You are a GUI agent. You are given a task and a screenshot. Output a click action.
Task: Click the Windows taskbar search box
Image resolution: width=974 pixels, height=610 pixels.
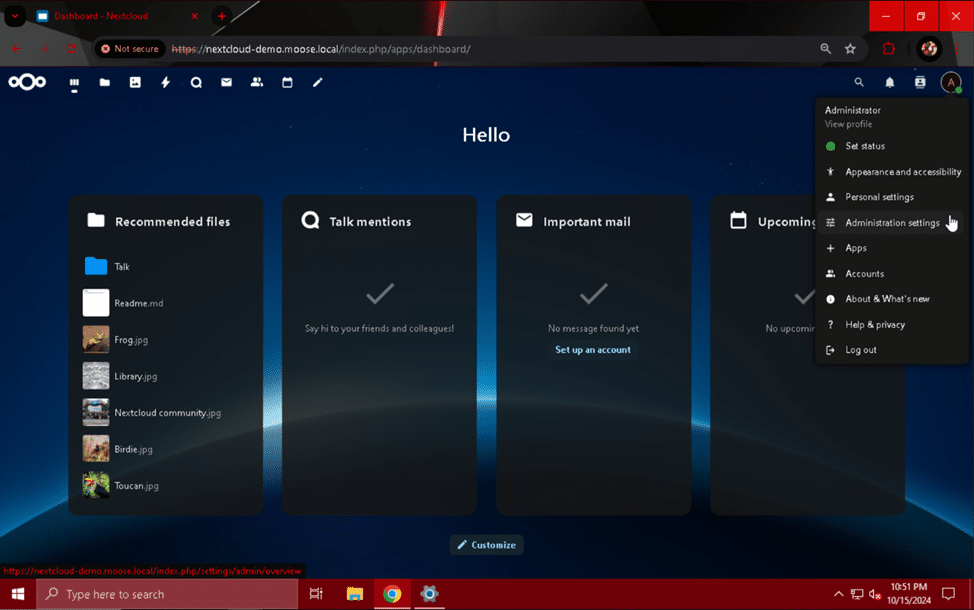pos(167,594)
